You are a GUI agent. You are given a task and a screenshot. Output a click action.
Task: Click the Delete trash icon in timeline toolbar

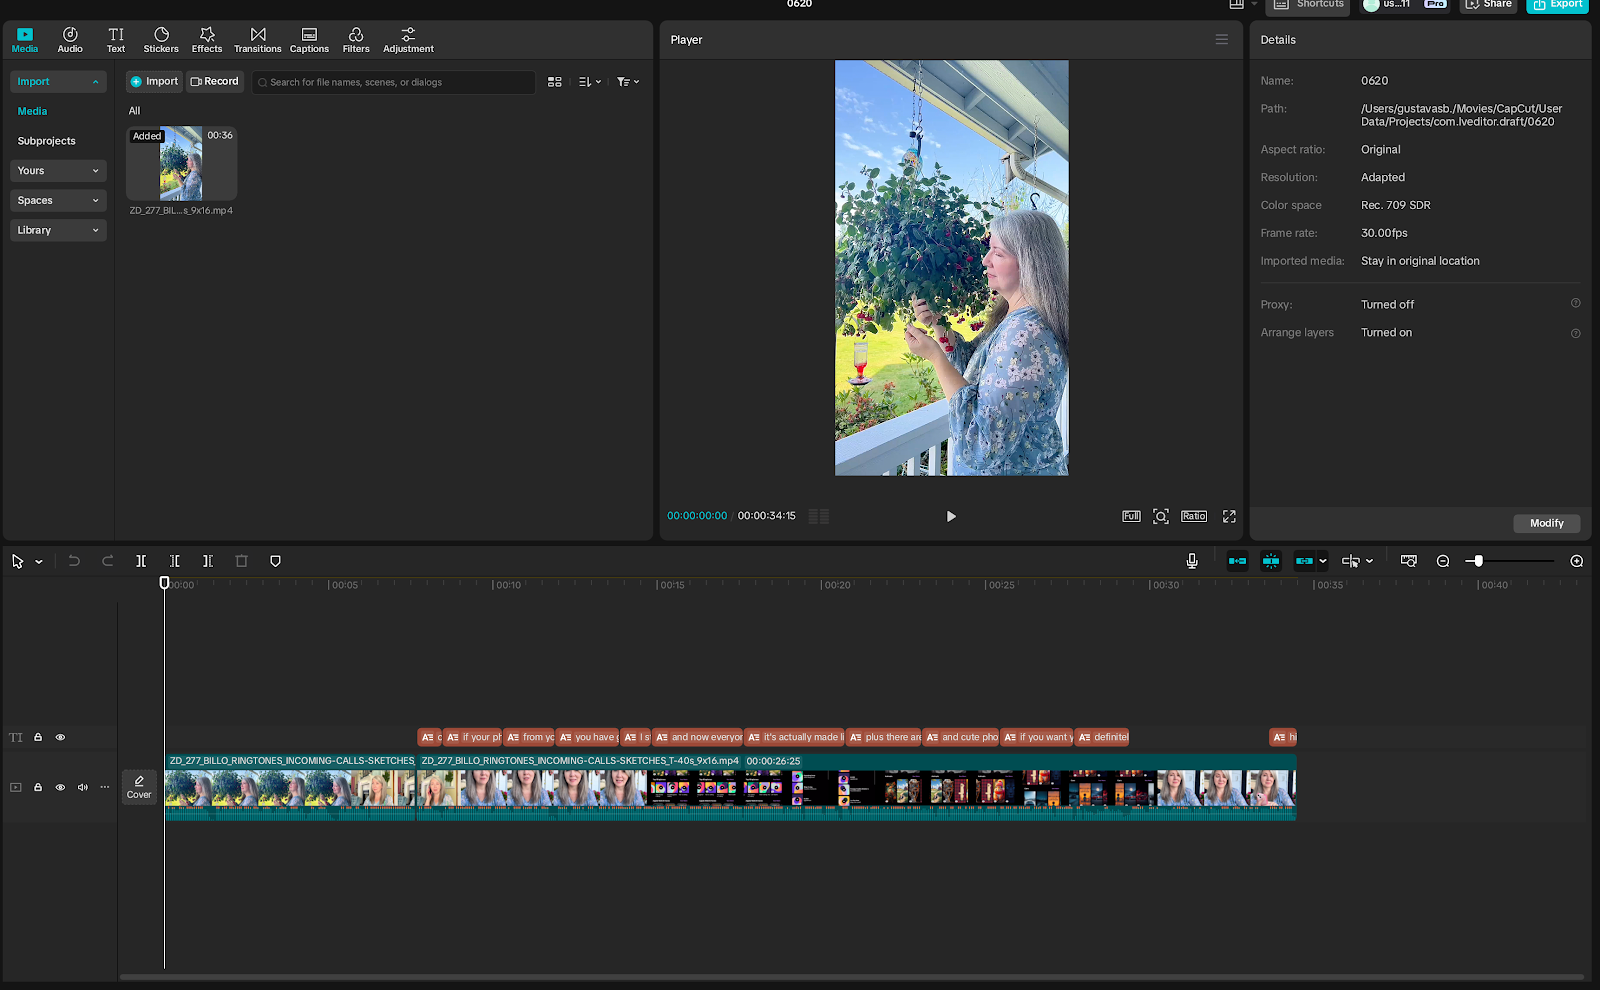[241, 561]
